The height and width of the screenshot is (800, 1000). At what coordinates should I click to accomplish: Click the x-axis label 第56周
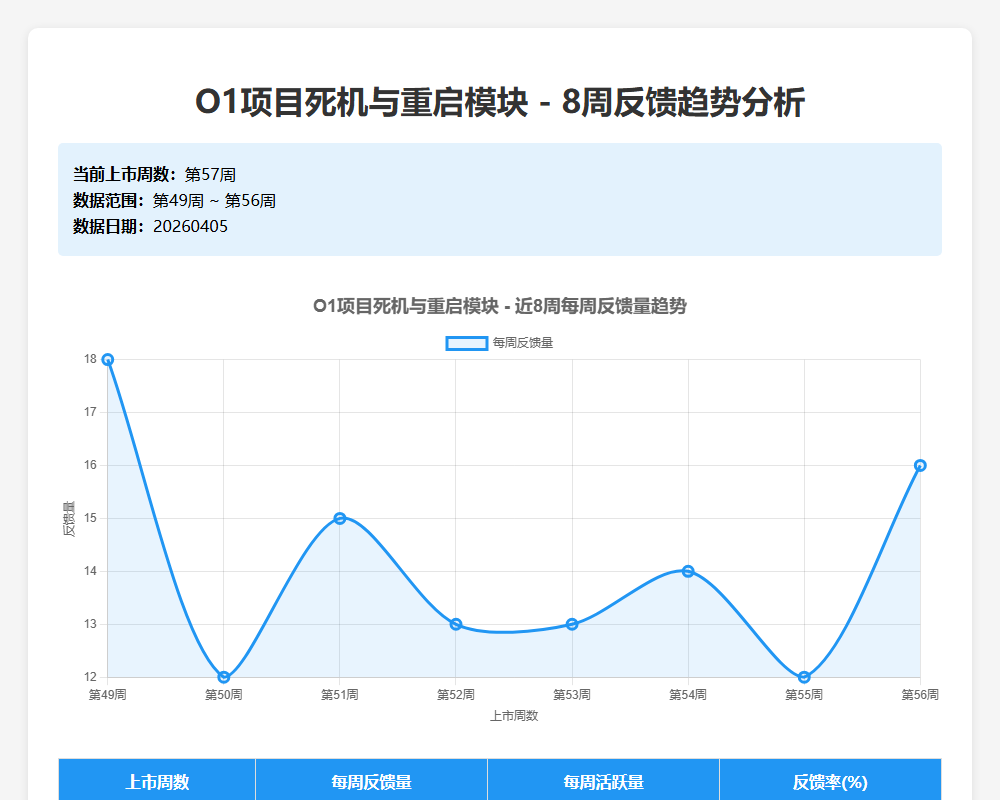[x=920, y=694]
